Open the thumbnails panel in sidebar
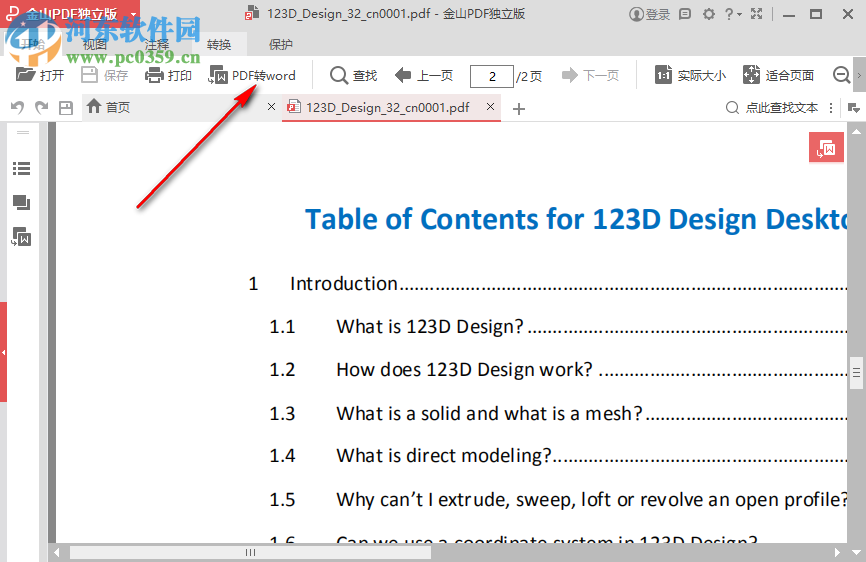 (x=21, y=203)
